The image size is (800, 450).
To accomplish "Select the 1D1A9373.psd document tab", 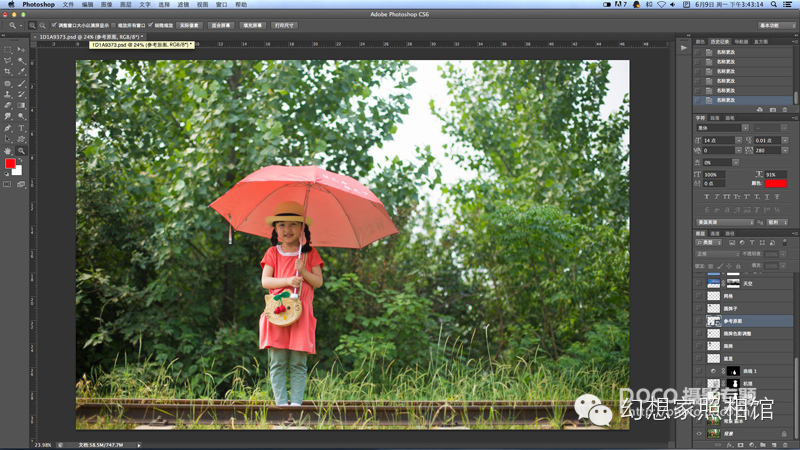I will (x=91, y=37).
